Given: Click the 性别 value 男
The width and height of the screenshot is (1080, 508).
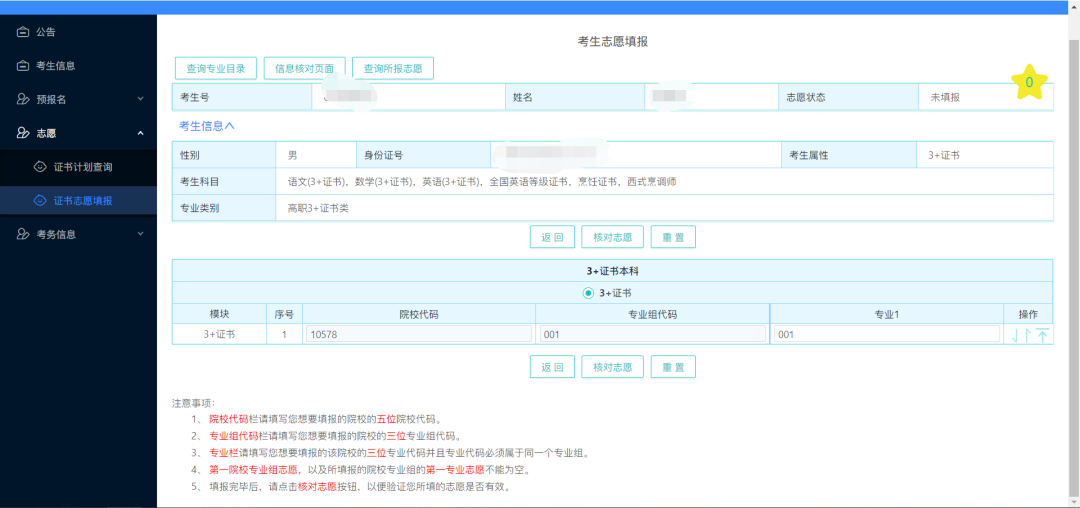Looking at the screenshot, I should pos(292,155).
